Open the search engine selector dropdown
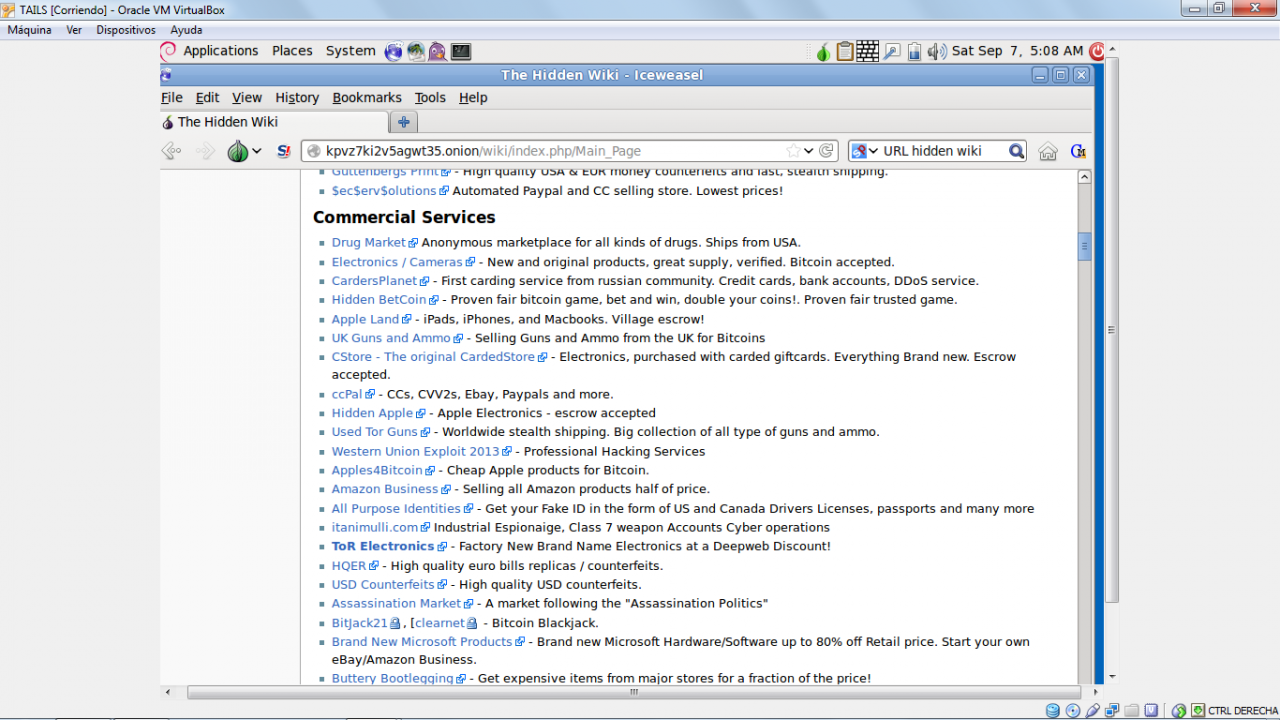1280x720 pixels. coord(864,151)
